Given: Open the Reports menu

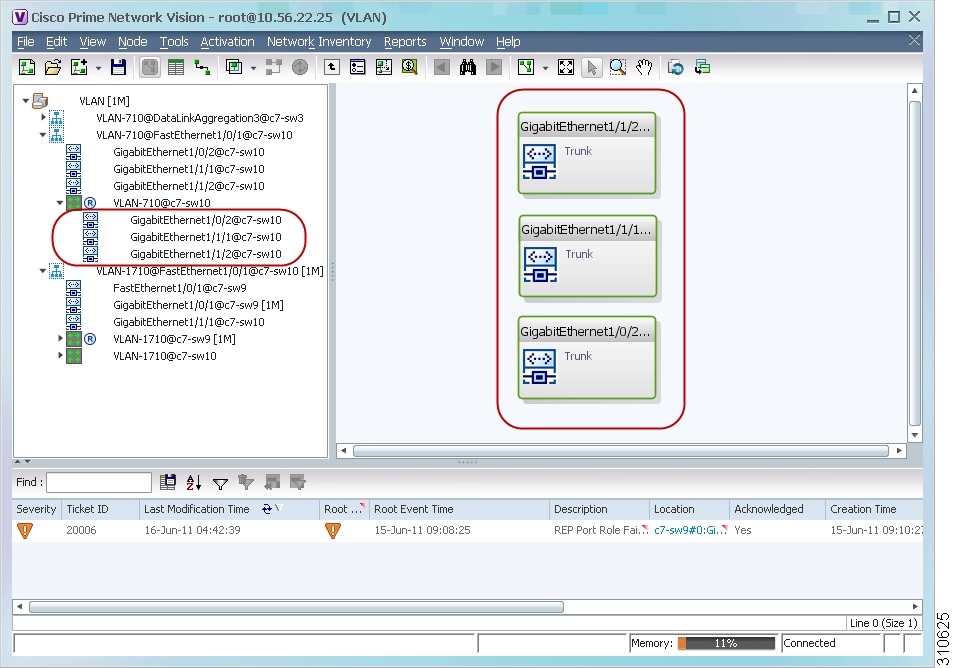Looking at the screenshot, I should (x=405, y=41).
